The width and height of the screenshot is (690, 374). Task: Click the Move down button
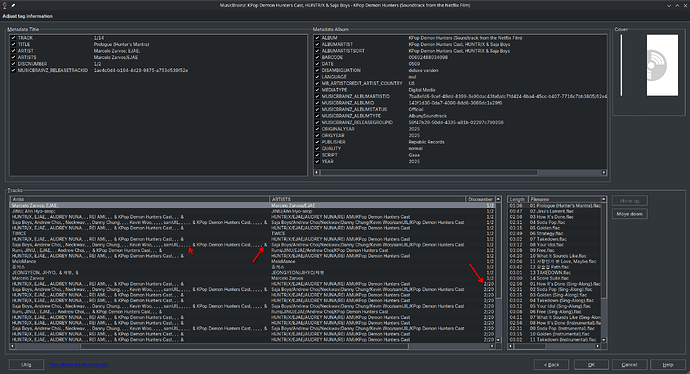click(x=629, y=214)
